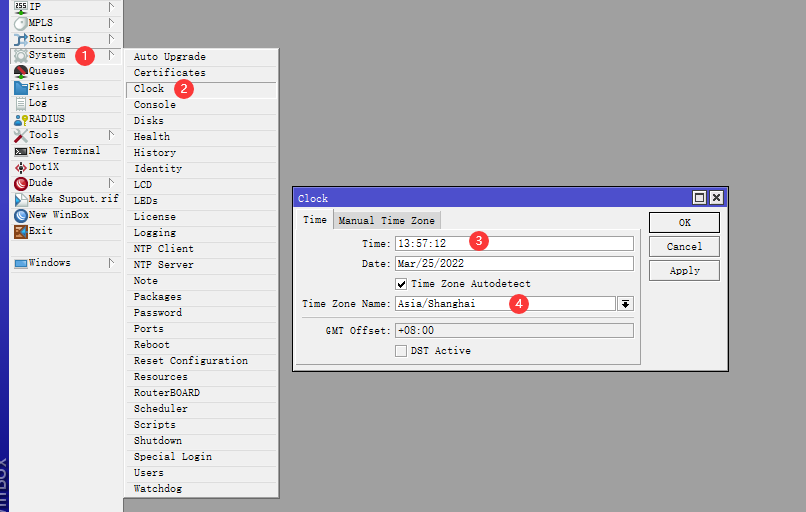Open Identity menu entry
806x512 pixels.
pyautogui.click(x=201, y=169)
